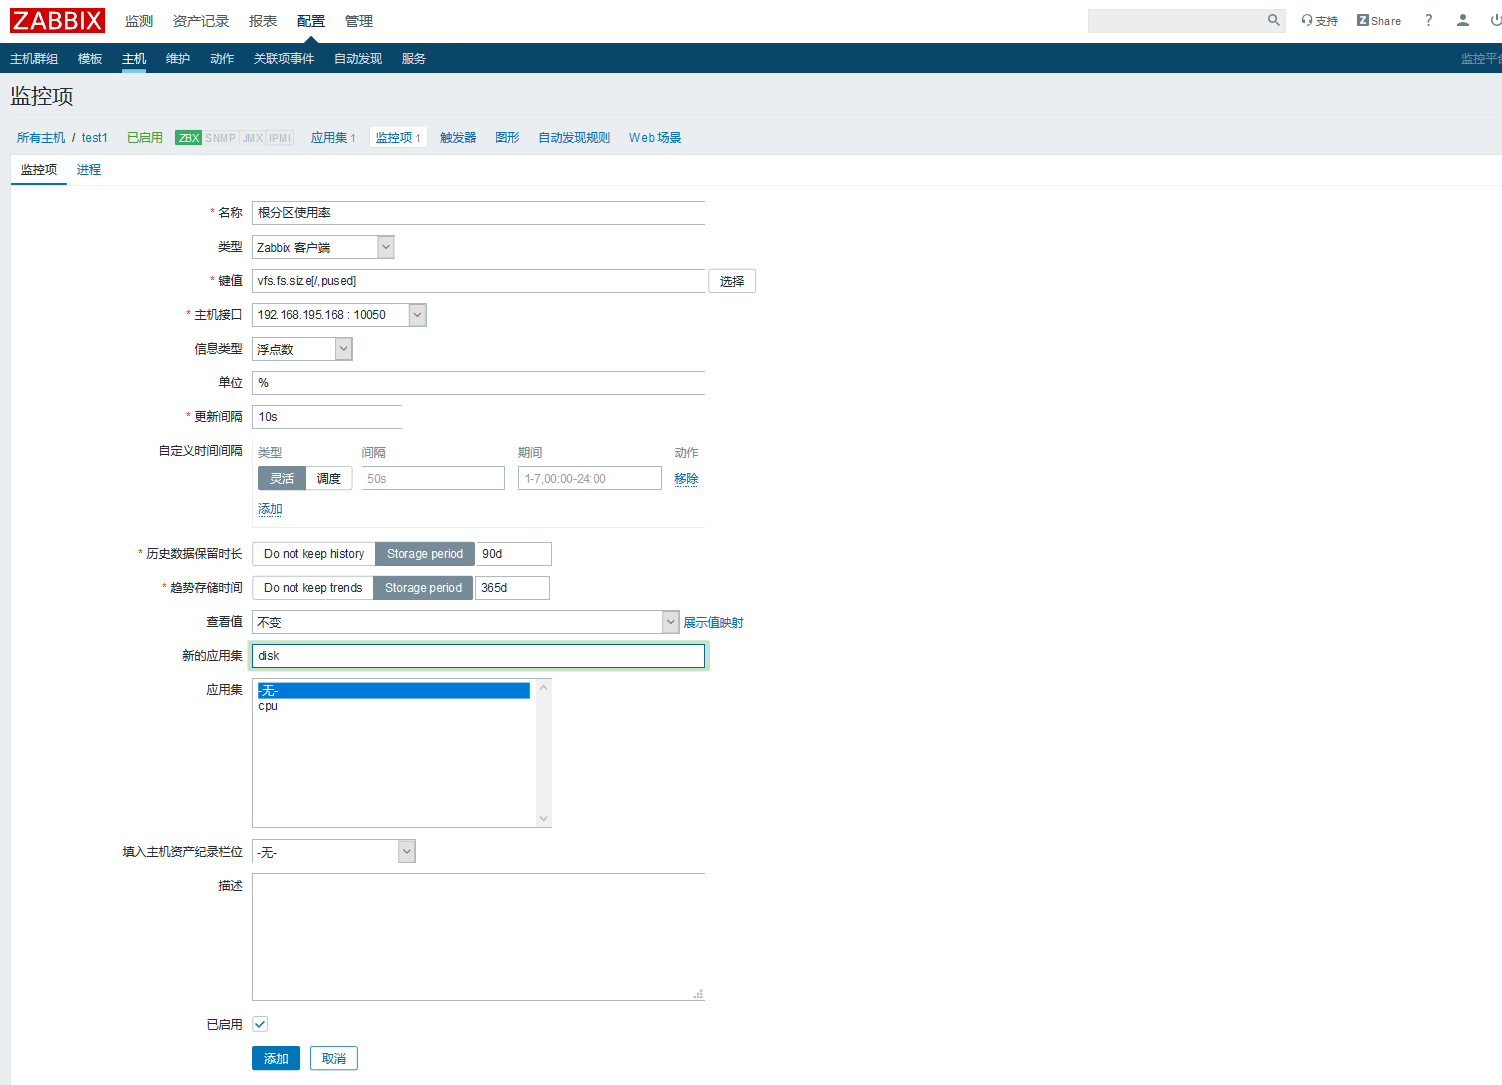Open the support link (支持)
1502x1085 pixels.
point(1319,20)
